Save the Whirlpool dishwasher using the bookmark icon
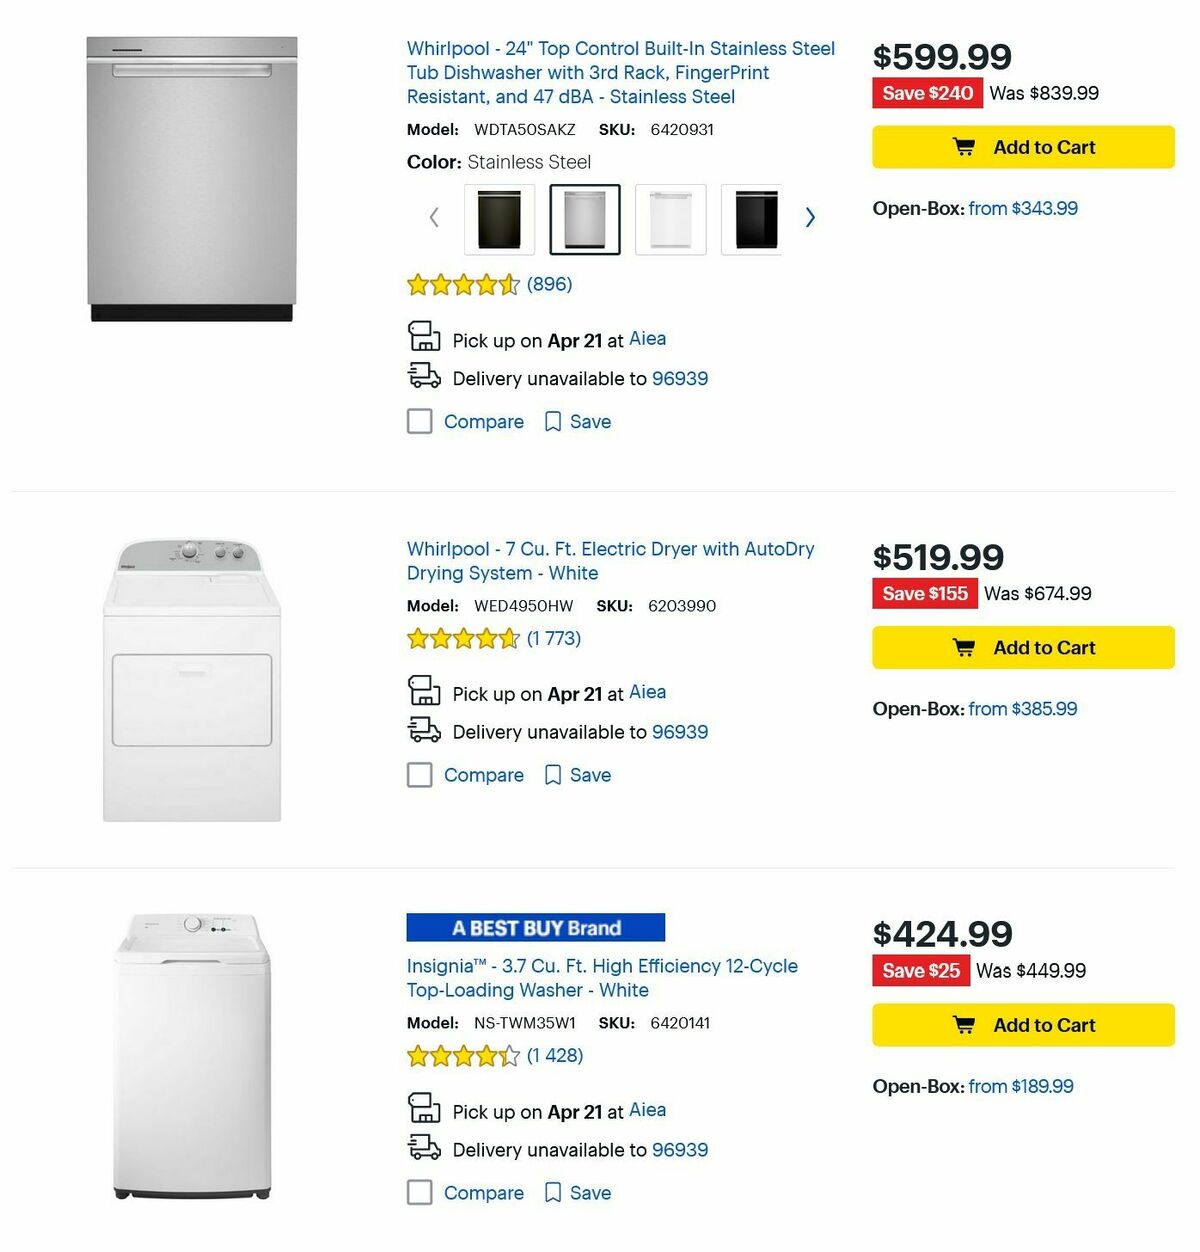 554,421
